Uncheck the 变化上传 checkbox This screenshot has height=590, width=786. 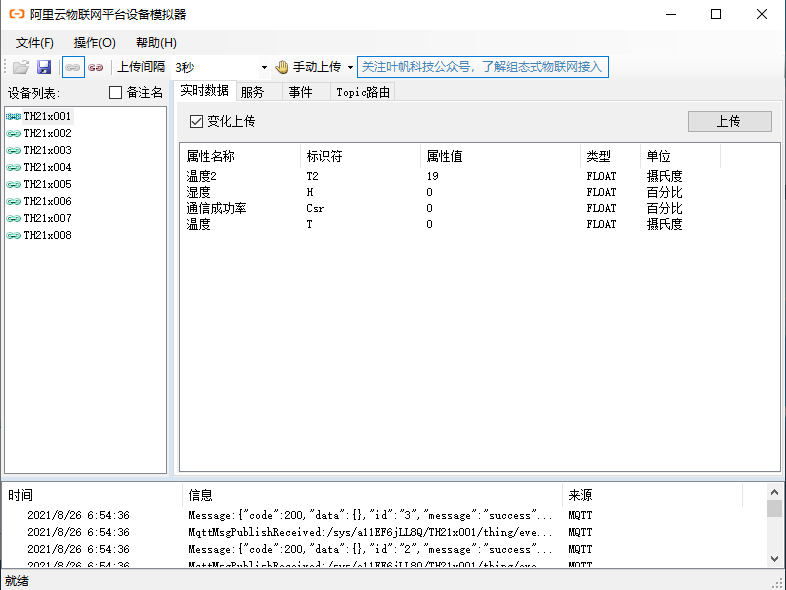(x=196, y=121)
